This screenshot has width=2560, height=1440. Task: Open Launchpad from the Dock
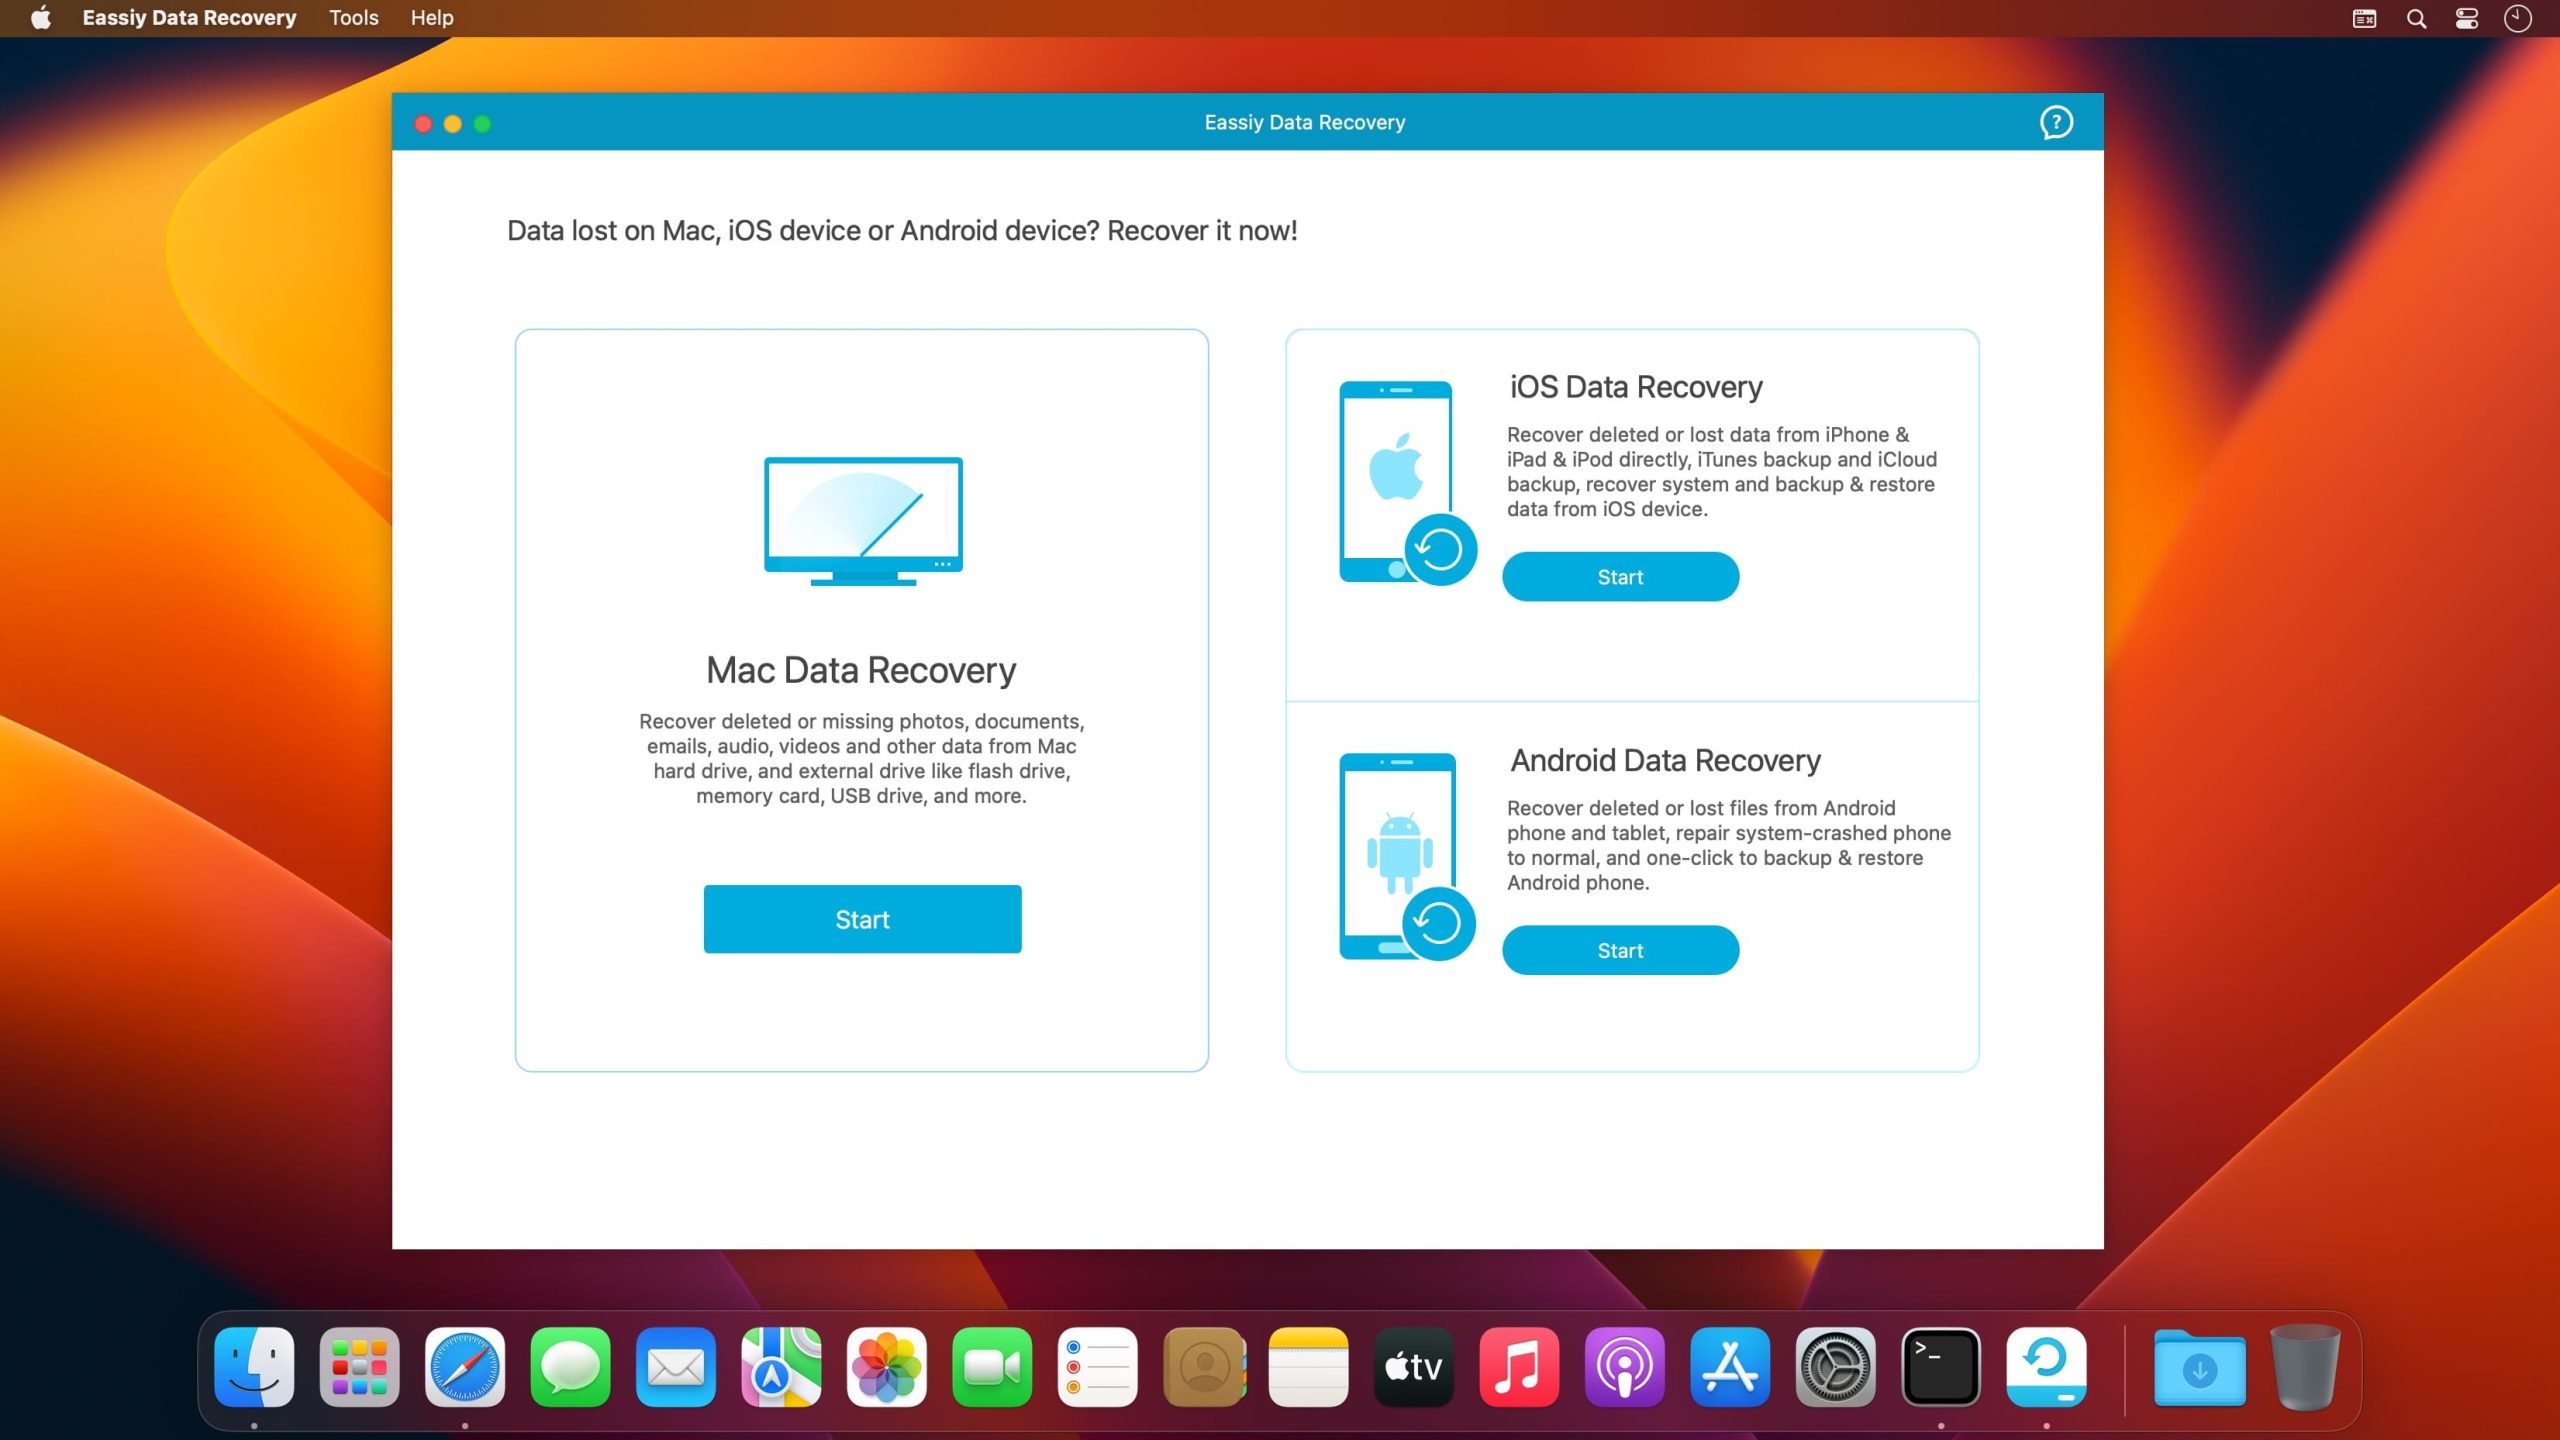pyautogui.click(x=359, y=1367)
